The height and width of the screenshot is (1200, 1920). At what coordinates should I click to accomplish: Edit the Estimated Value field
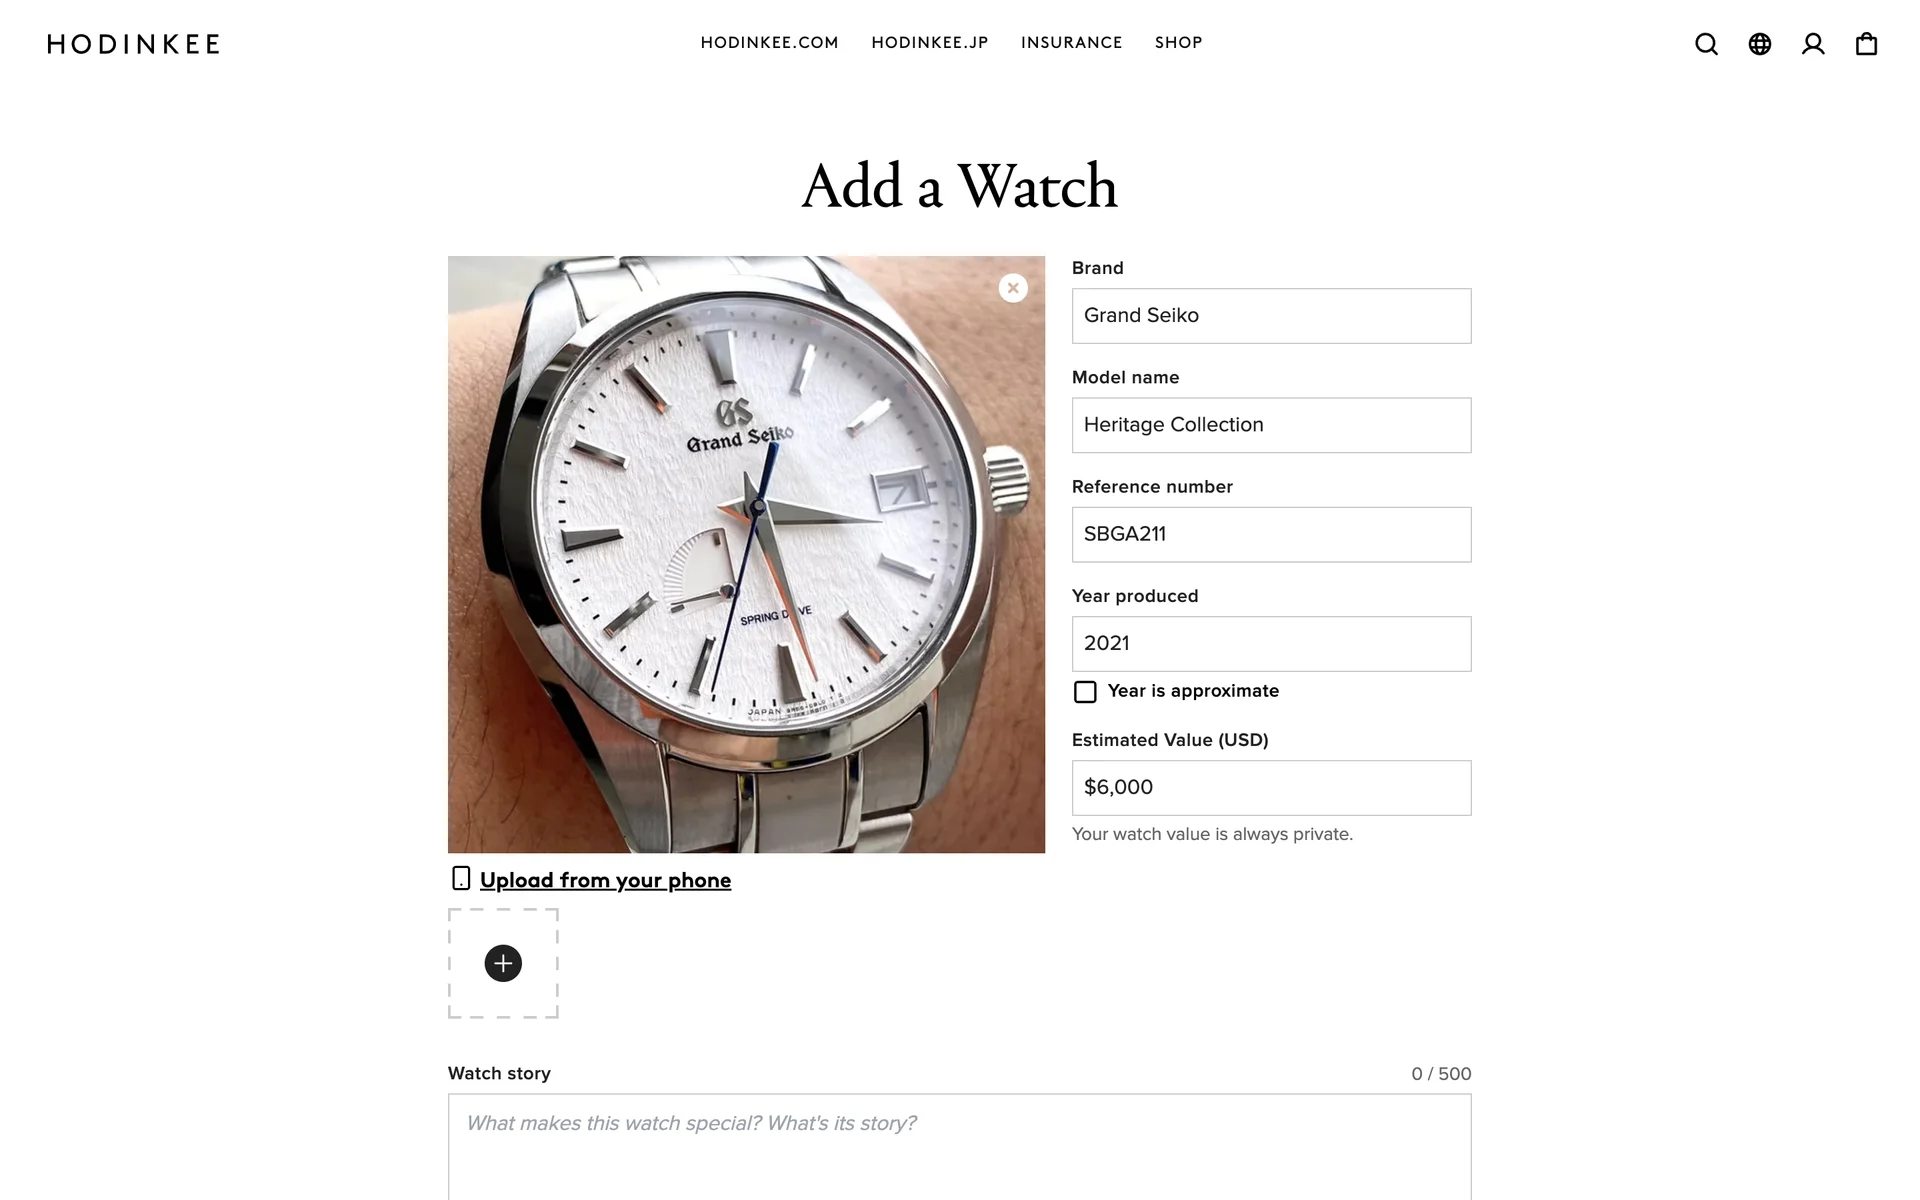point(1271,788)
